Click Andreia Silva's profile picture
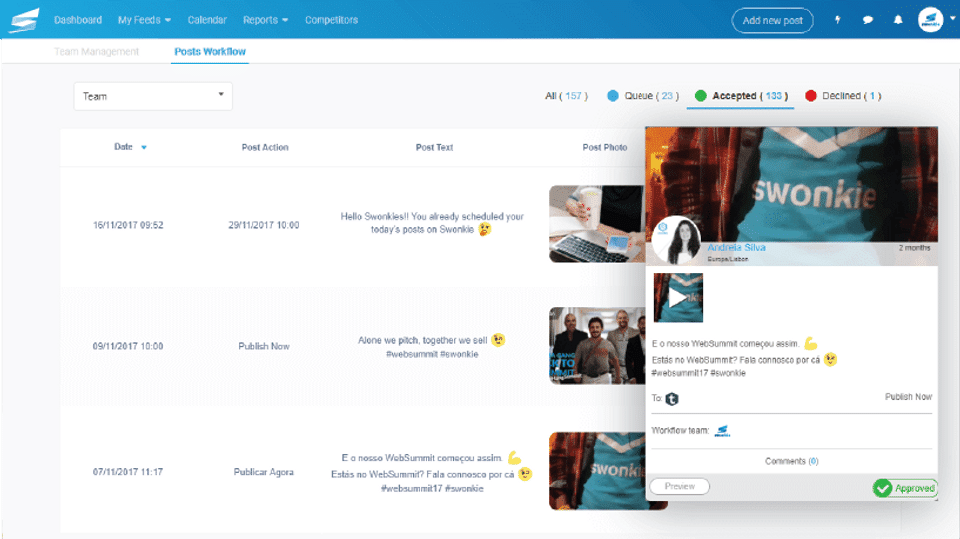Viewport: 960px width, 539px height. point(677,240)
